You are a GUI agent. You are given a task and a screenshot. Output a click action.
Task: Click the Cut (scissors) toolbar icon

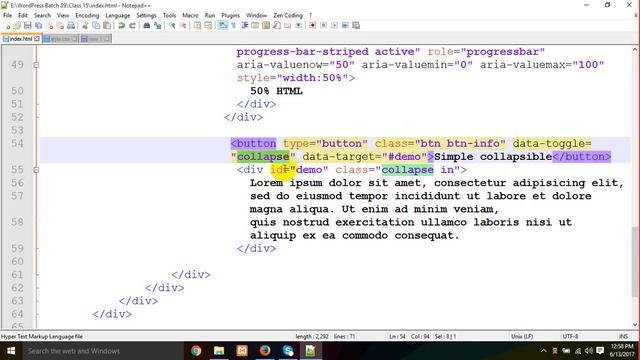pyautogui.click(x=85, y=25)
